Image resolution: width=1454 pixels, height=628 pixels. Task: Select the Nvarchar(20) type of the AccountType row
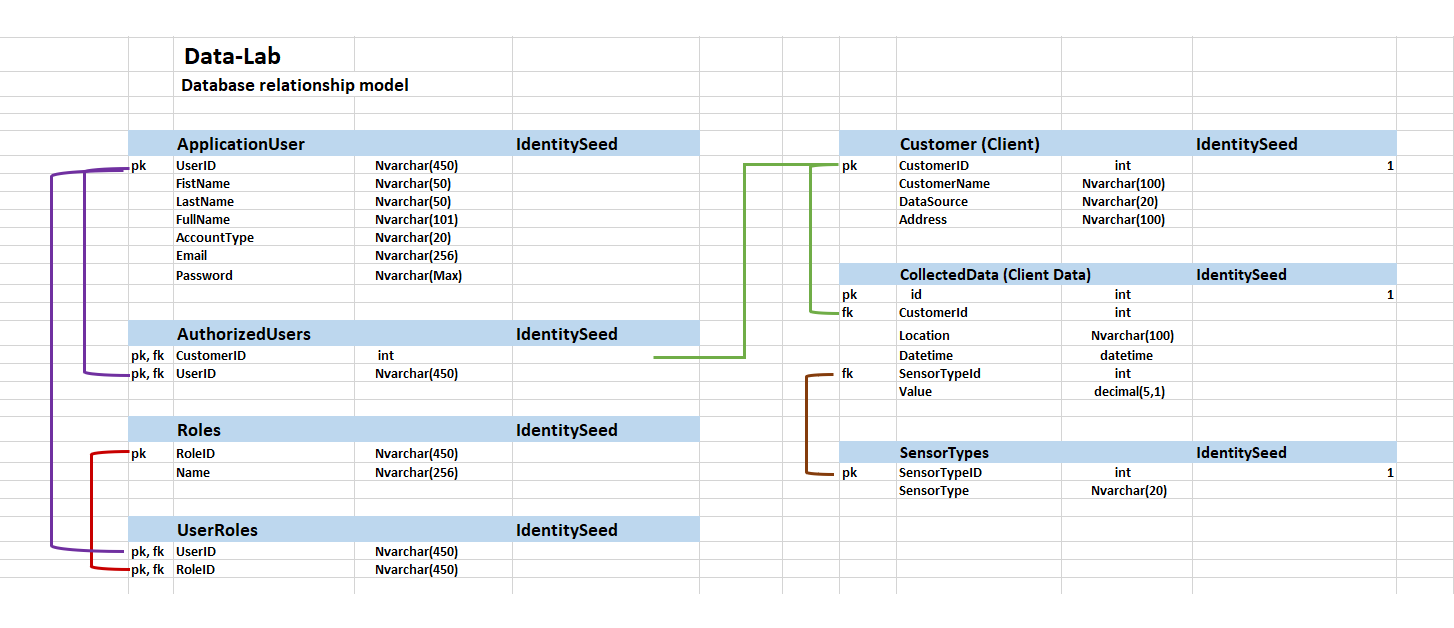pos(414,238)
